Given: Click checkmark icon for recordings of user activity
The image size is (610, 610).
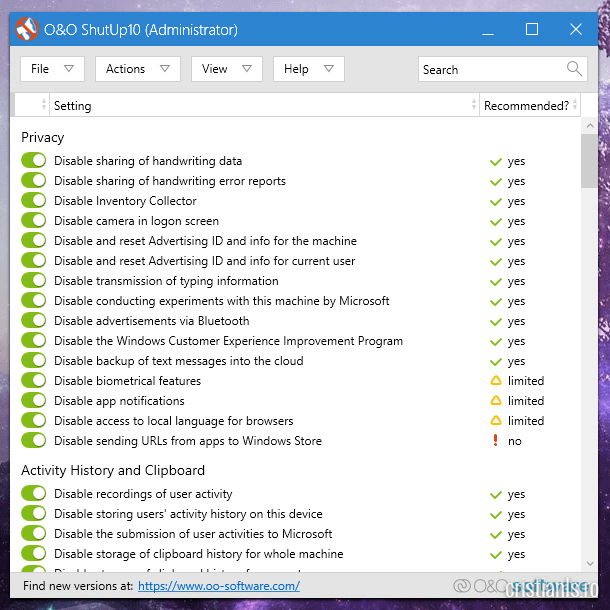Looking at the screenshot, I should pyautogui.click(x=496, y=494).
